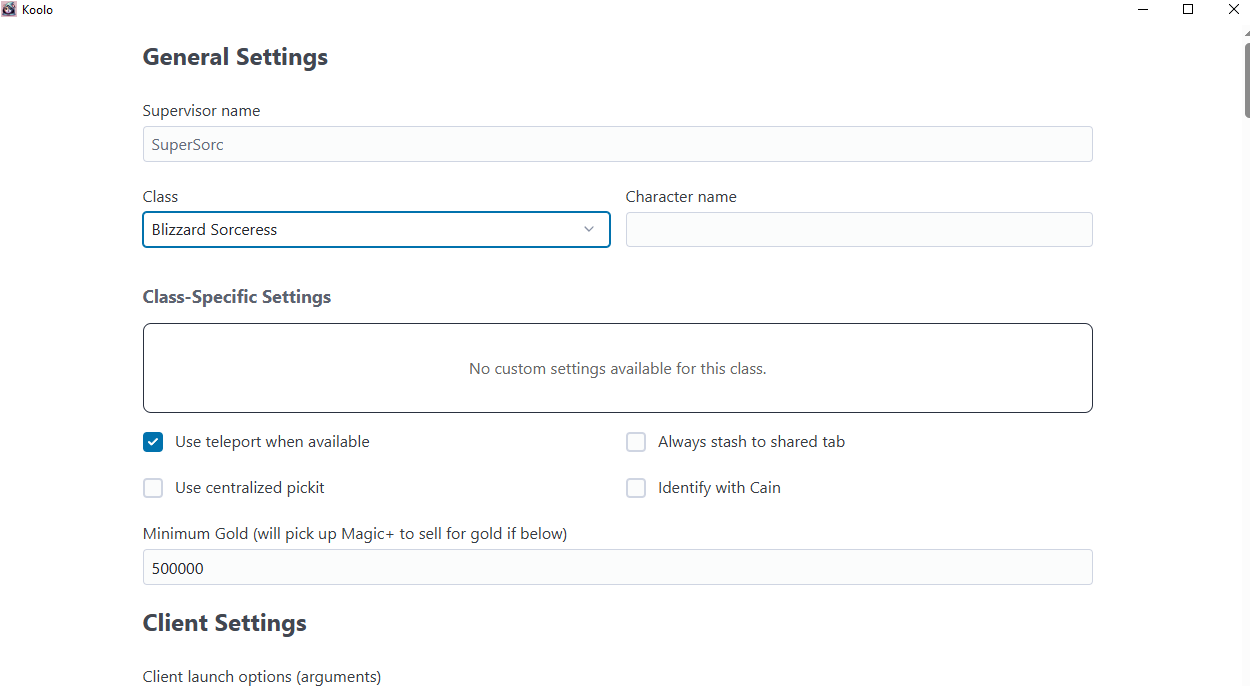Maximize the Koolo window
This screenshot has height=686, width=1250.
(x=1188, y=9)
